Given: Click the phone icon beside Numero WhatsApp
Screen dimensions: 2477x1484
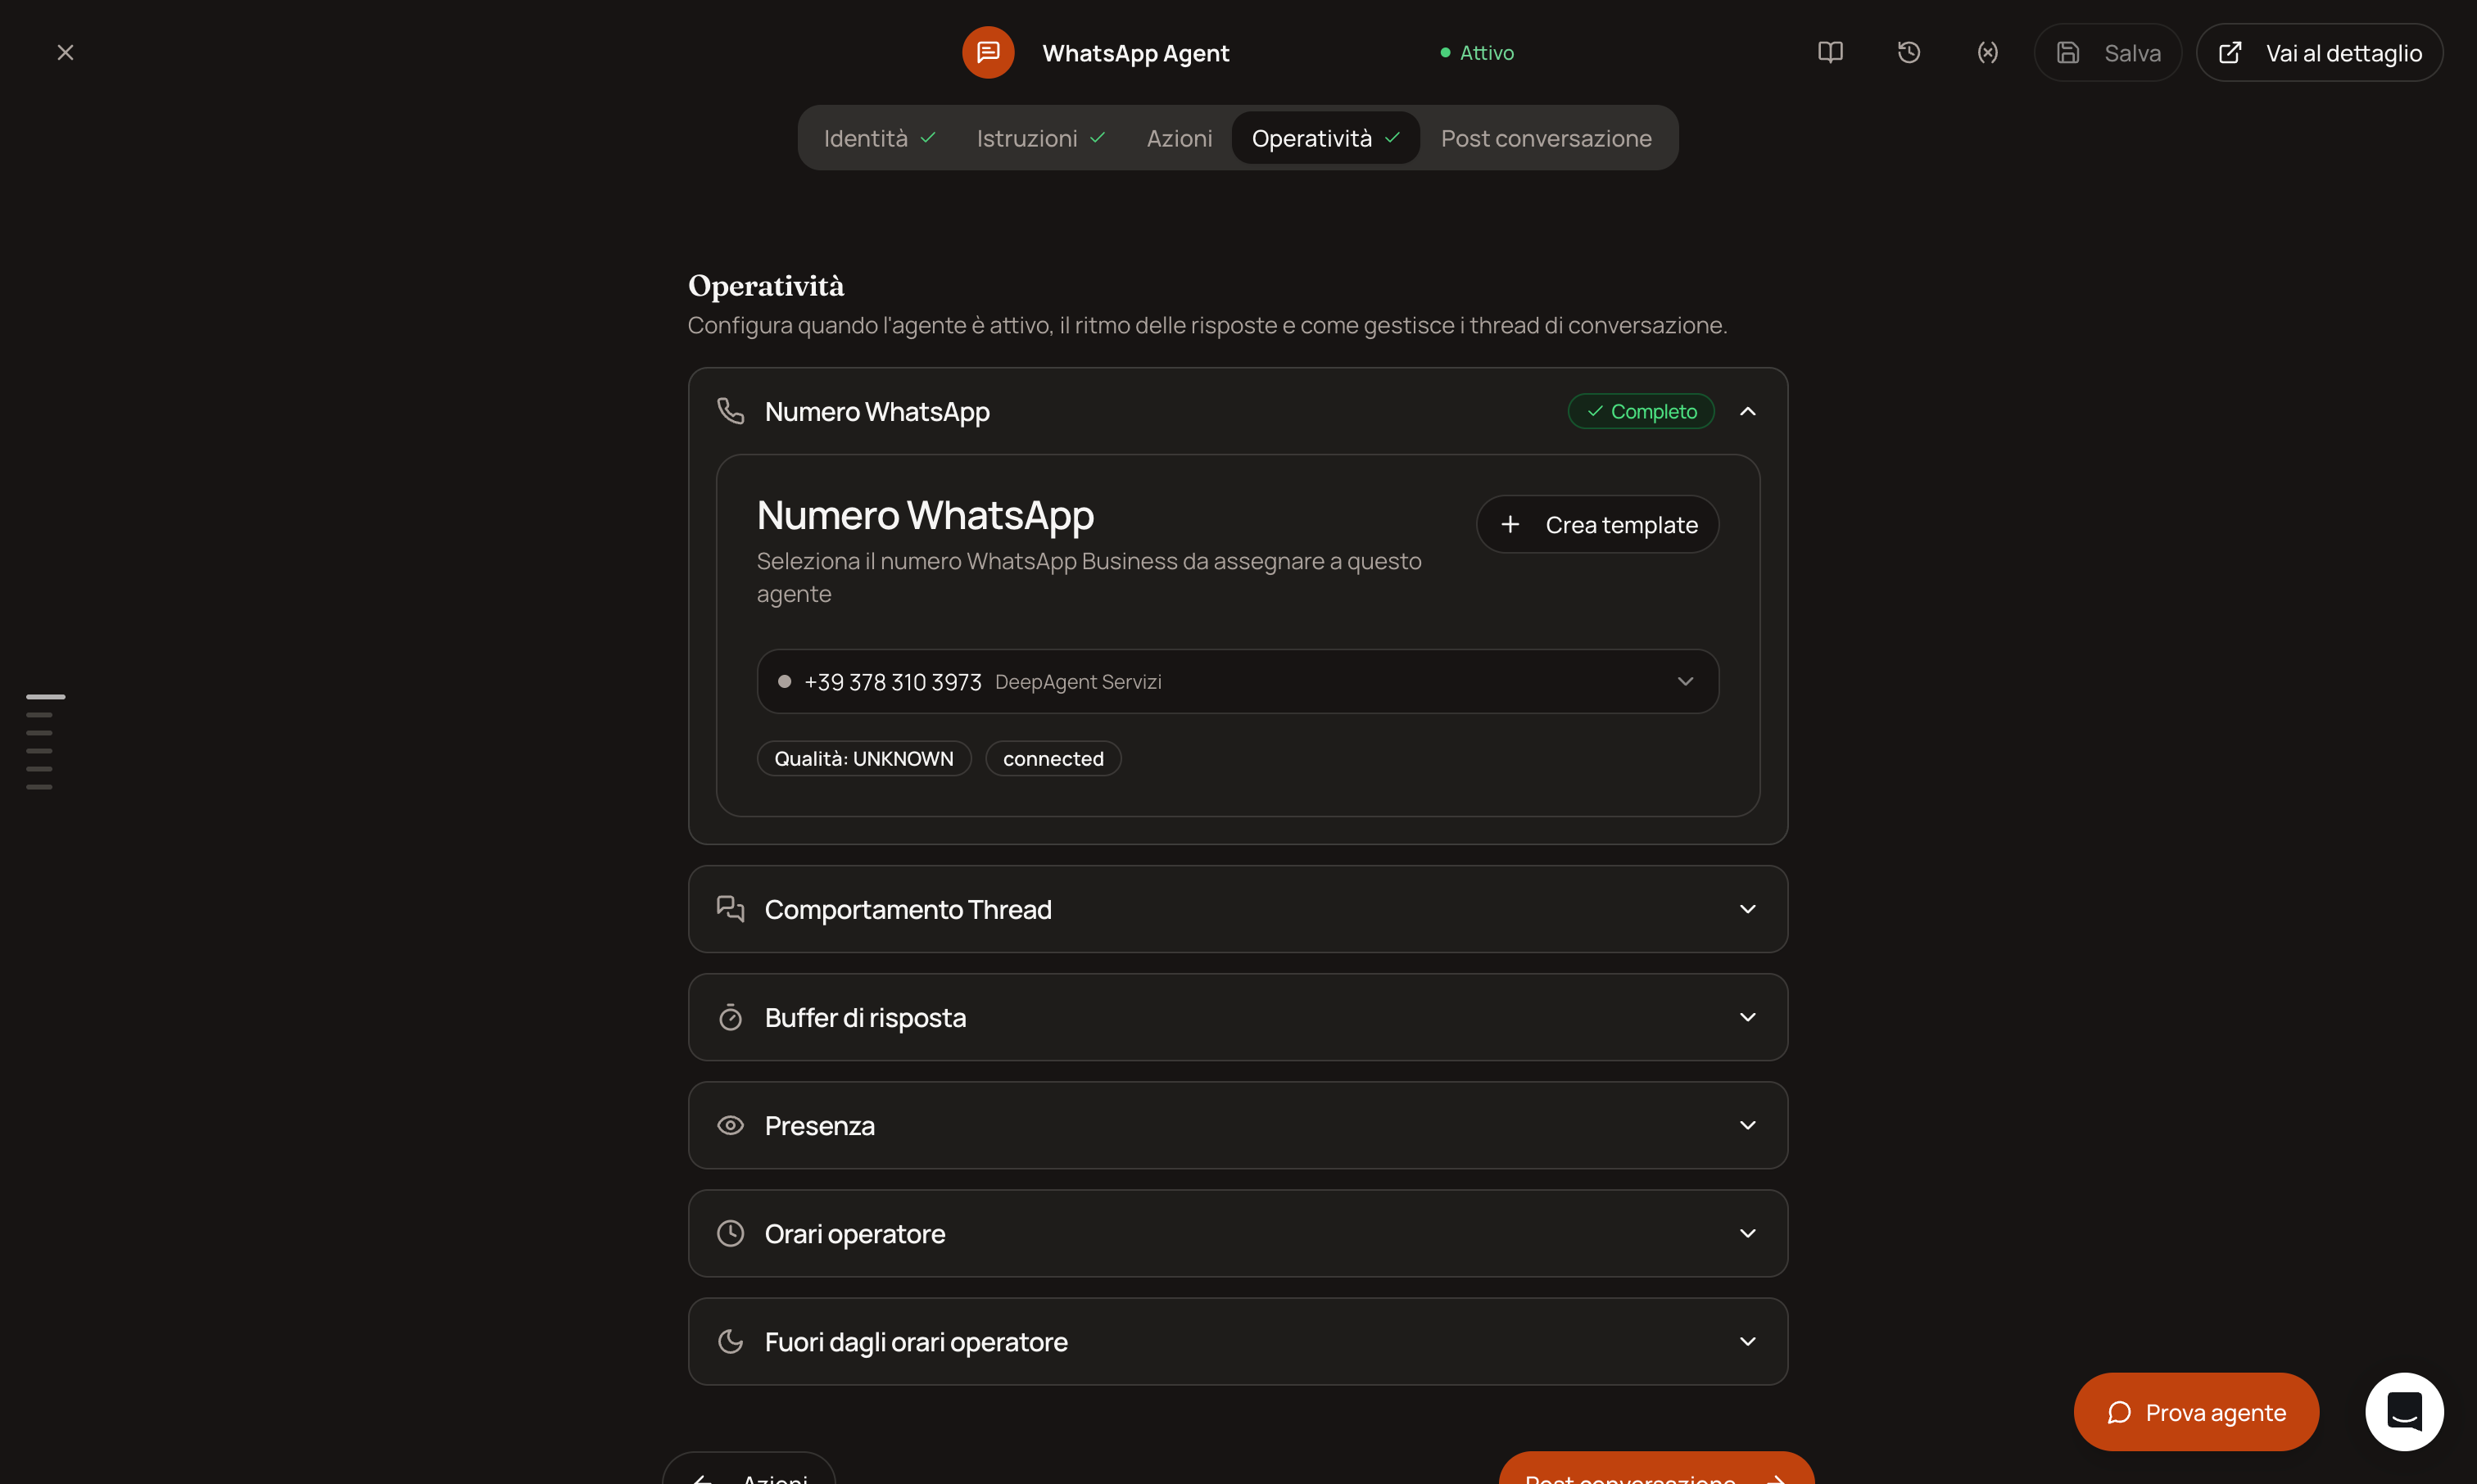Looking at the screenshot, I should (731, 411).
